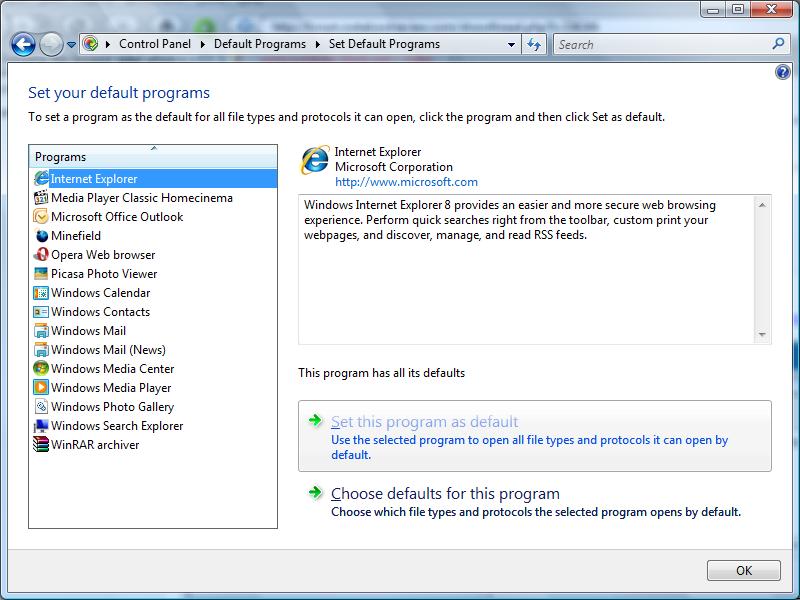Select Windows Contacts entry
The width and height of the screenshot is (800, 600).
click(100, 312)
